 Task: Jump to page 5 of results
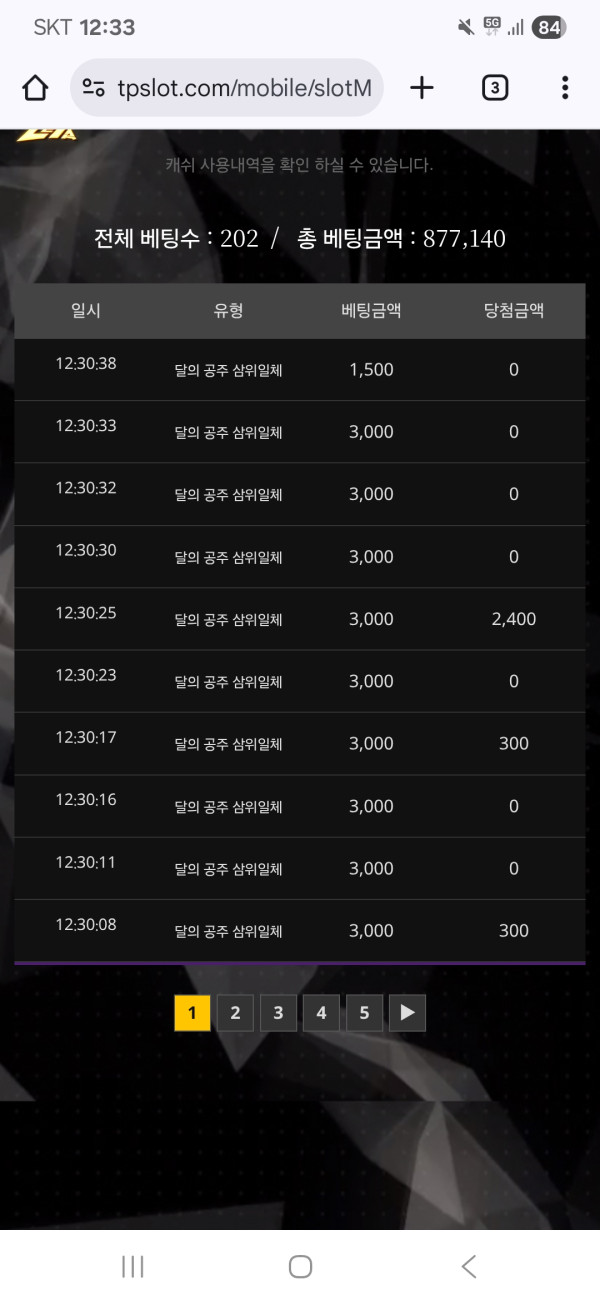364,1013
